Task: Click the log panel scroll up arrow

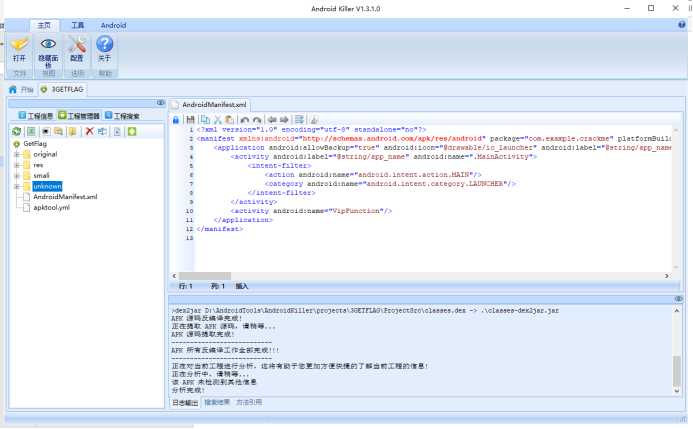Action: coord(677,311)
